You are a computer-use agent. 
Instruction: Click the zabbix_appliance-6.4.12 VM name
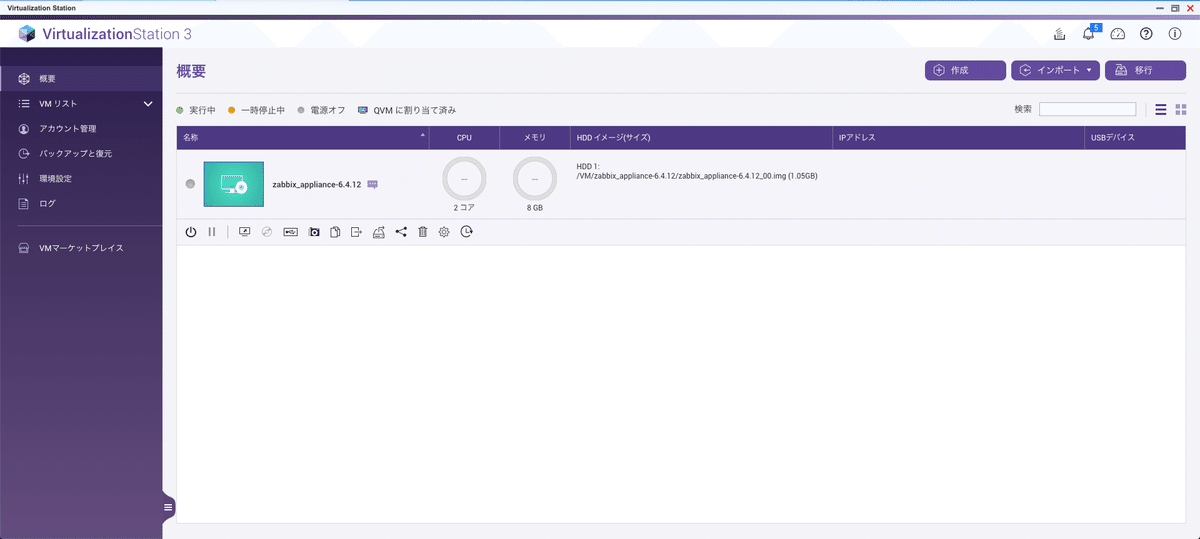pyautogui.click(x=316, y=184)
